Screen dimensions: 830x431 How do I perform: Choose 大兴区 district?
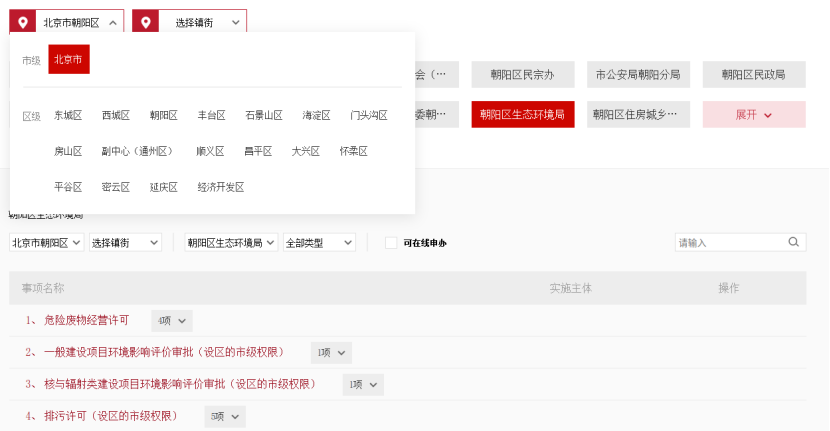pos(305,151)
